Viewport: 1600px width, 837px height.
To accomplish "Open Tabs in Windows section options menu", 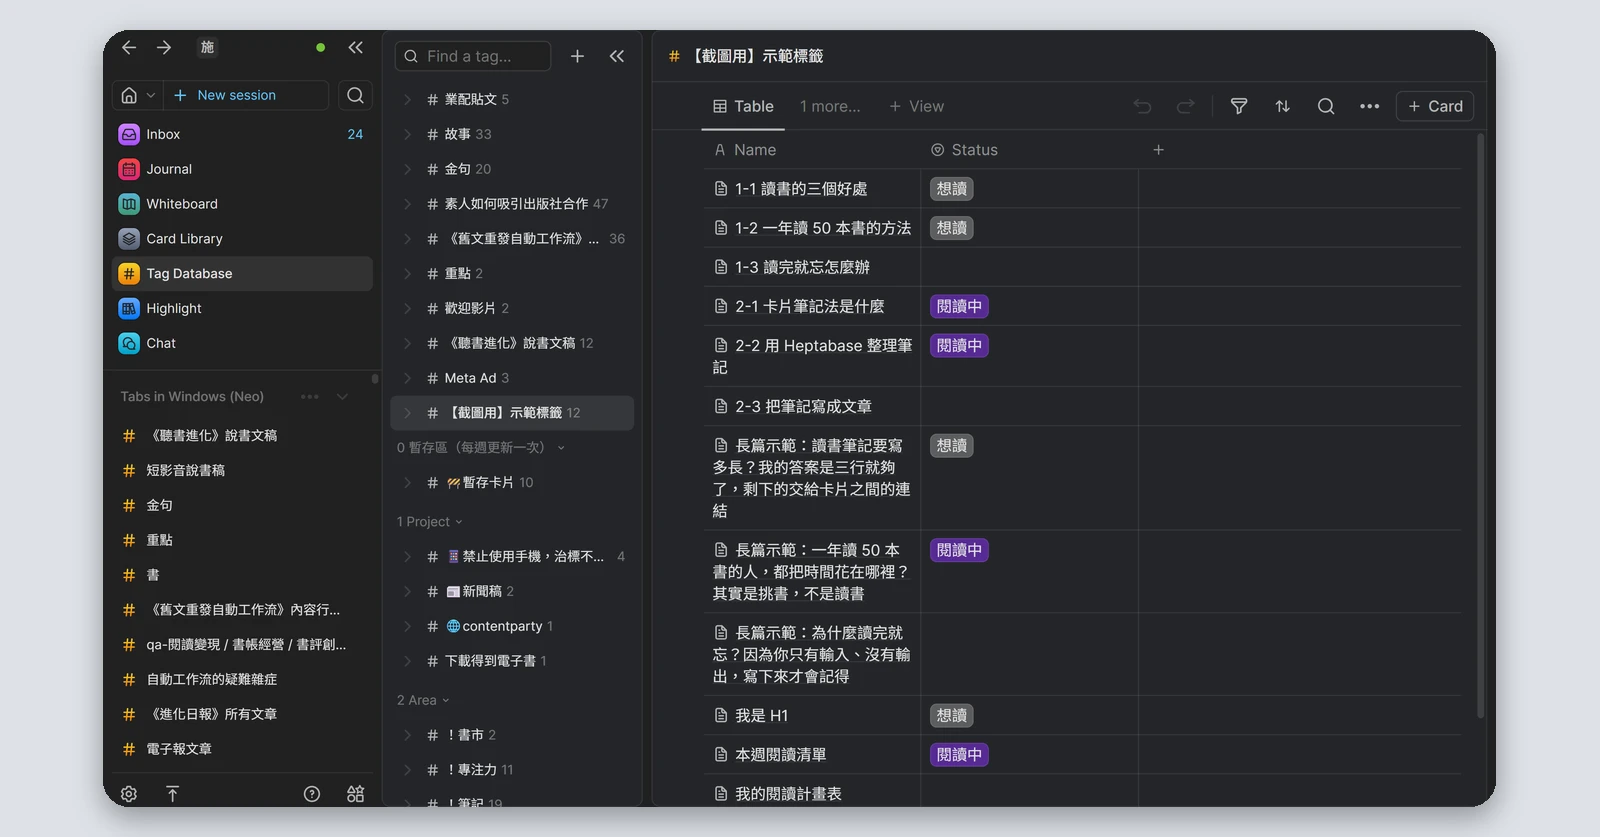I will point(310,397).
